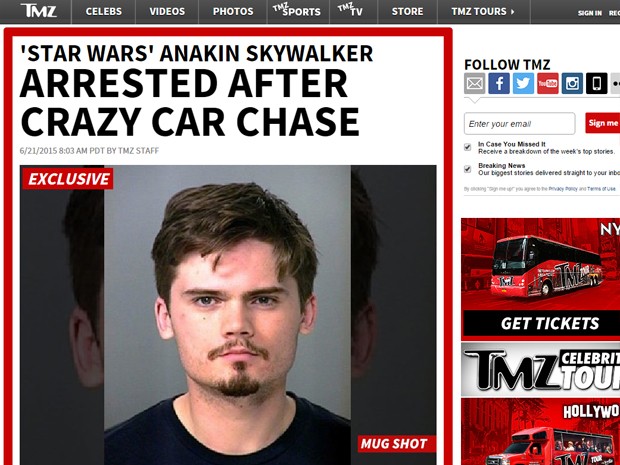Screen dimensions: 620x465
Task: Click the mobile phone app icon
Action: click(596, 83)
